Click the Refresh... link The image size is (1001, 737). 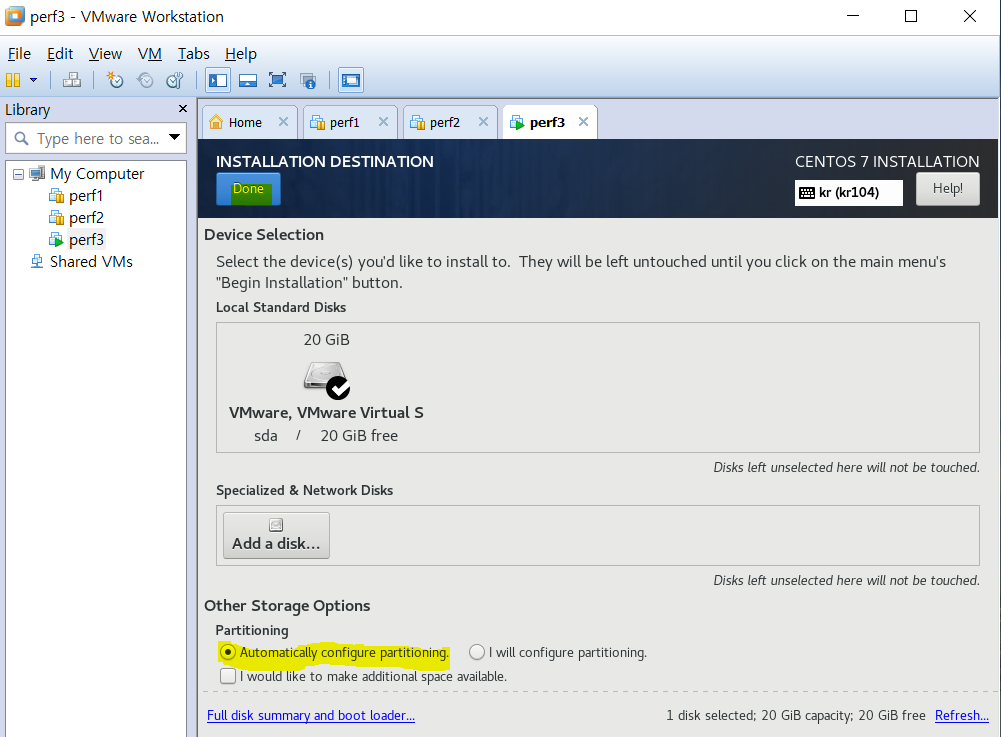coord(961,715)
